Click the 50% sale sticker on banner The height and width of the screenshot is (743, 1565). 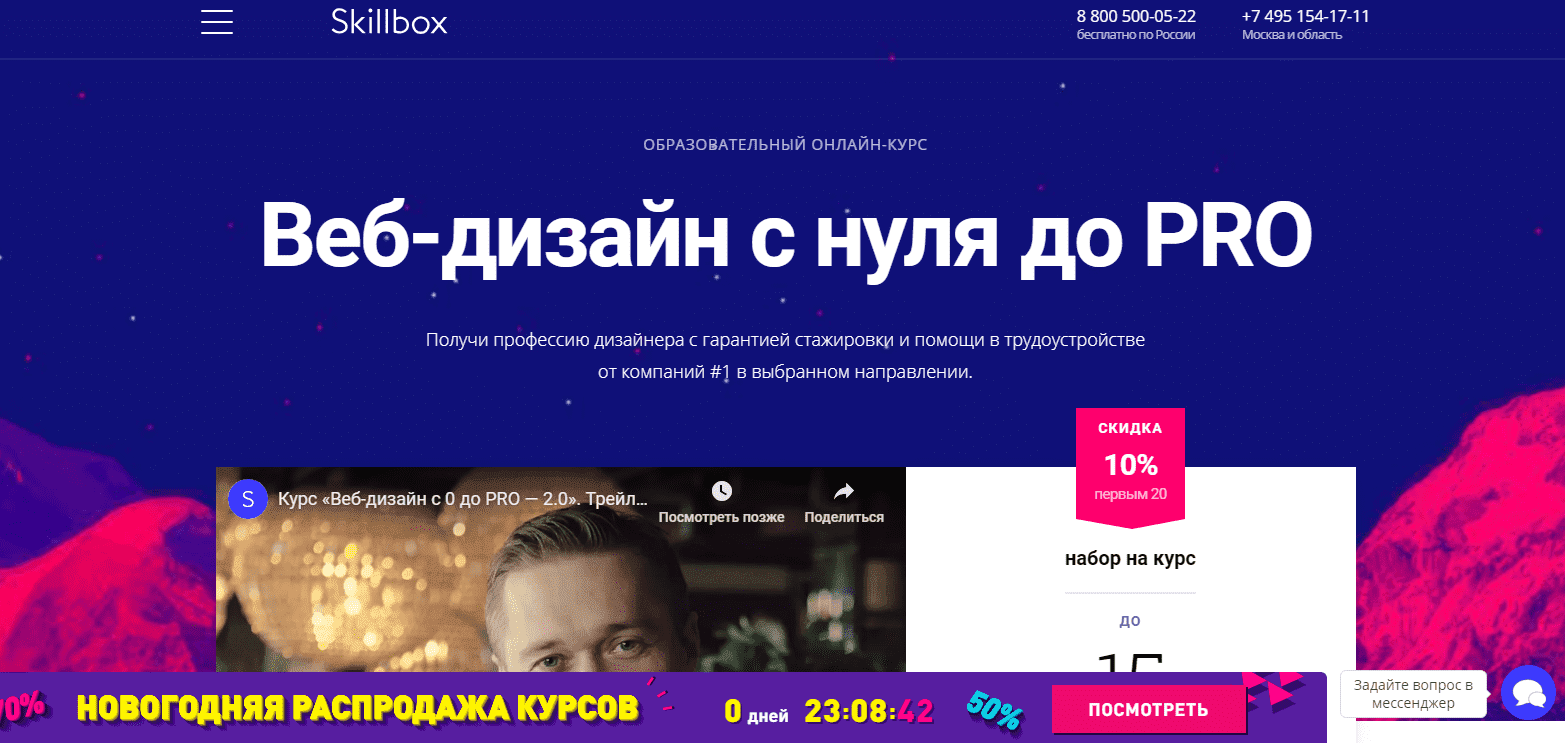[994, 709]
